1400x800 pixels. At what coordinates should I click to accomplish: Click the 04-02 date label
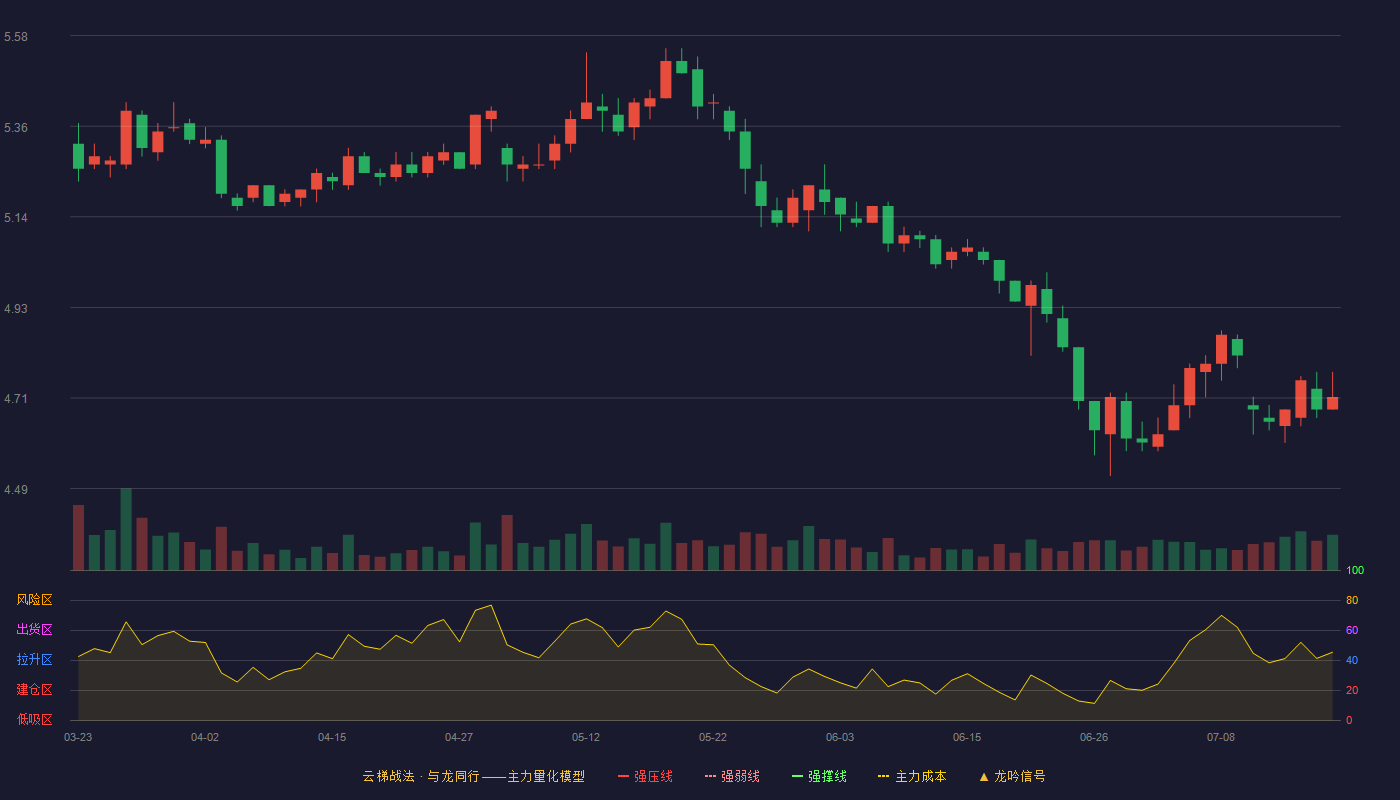click(x=205, y=737)
